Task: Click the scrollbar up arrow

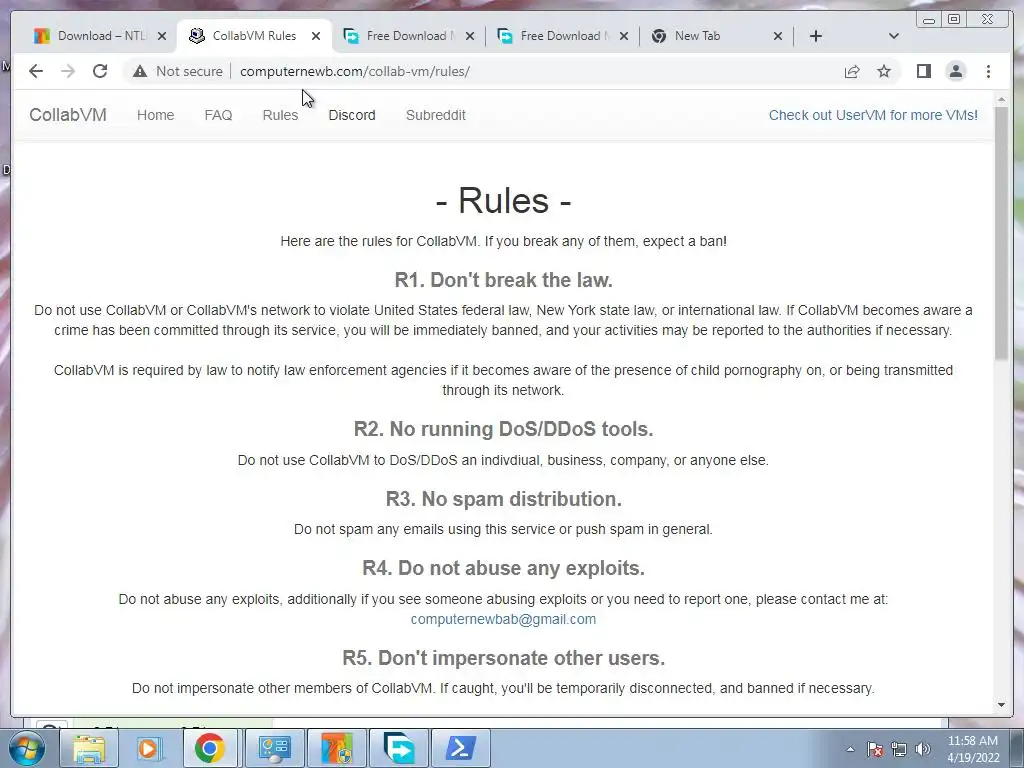Action: point(1002,99)
